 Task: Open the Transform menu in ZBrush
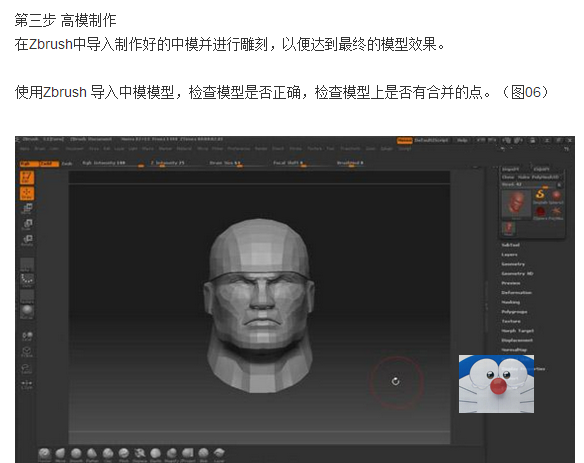pyautogui.click(x=350, y=149)
